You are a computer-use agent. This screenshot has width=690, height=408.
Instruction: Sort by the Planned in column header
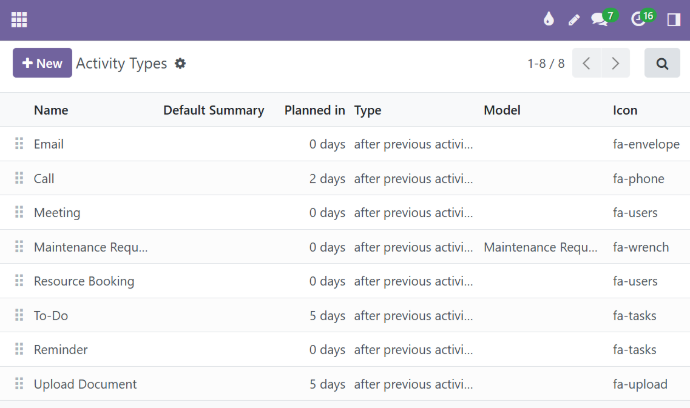pyautogui.click(x=314, y=110)
